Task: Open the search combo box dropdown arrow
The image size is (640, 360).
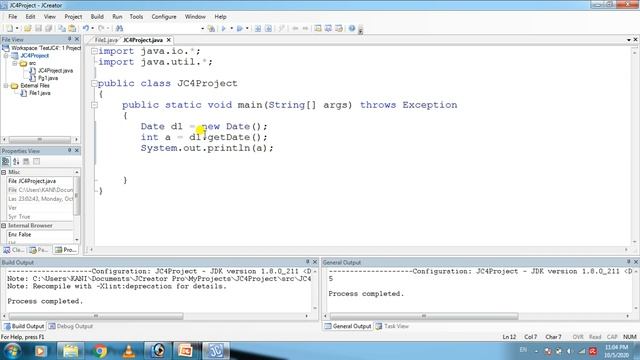Action: click(x=202, y=29)
